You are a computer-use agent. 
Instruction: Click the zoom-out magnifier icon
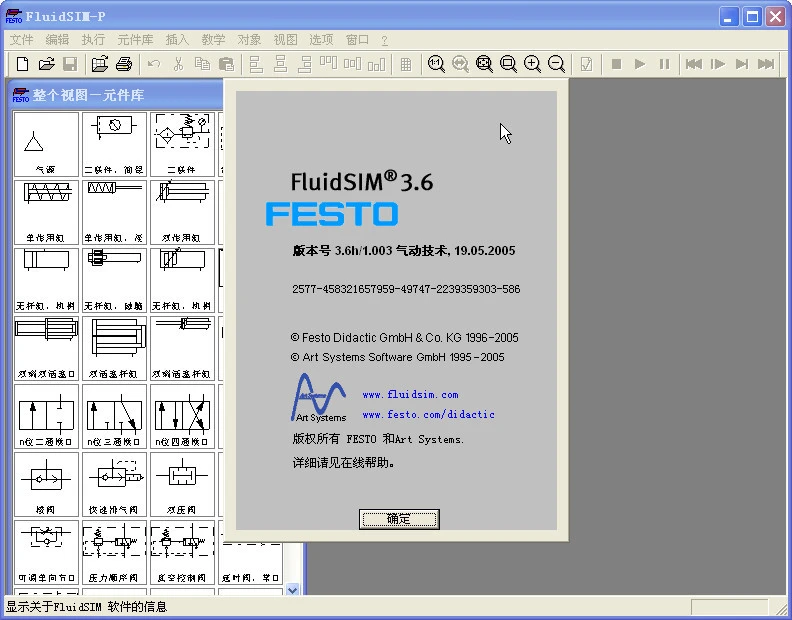click(556, 64)
